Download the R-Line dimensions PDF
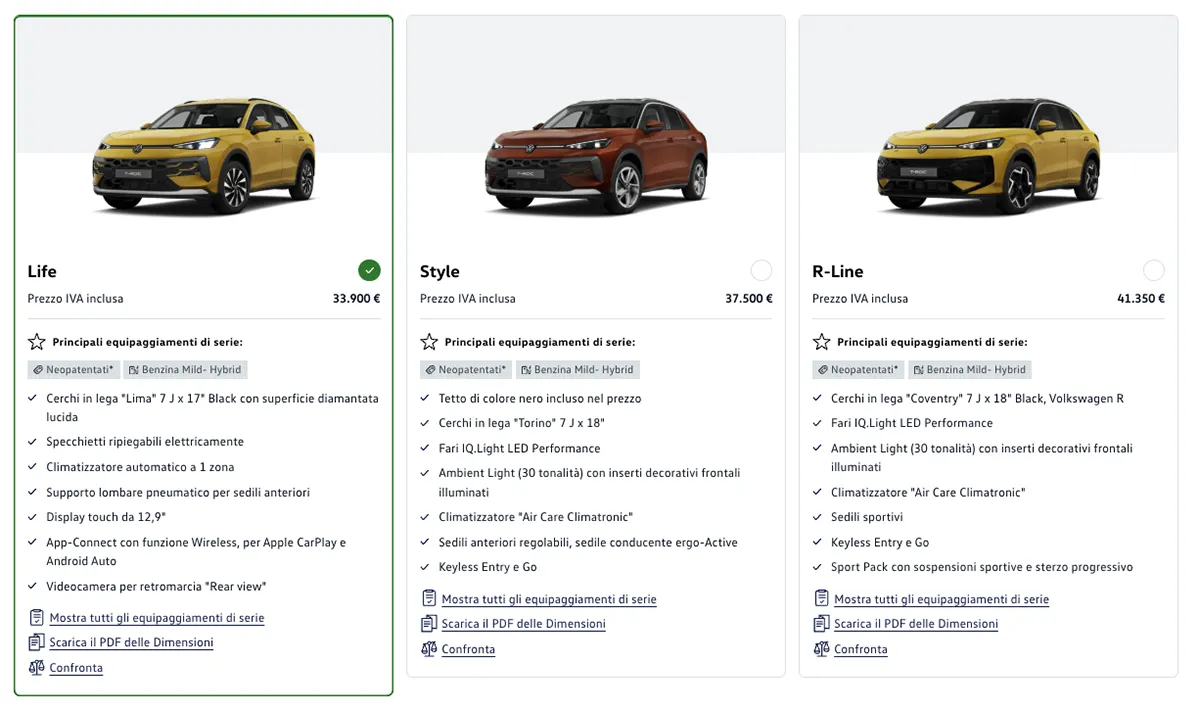Viewport: 1200px width, 710px height. pyautogui.click(x=916, y=624)
